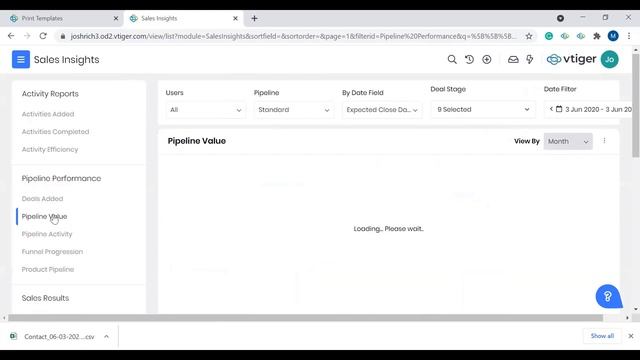640x360 pixels.
Task: Open the Pipeline dropdown showing Standard
Action: [x=294, y=110]
